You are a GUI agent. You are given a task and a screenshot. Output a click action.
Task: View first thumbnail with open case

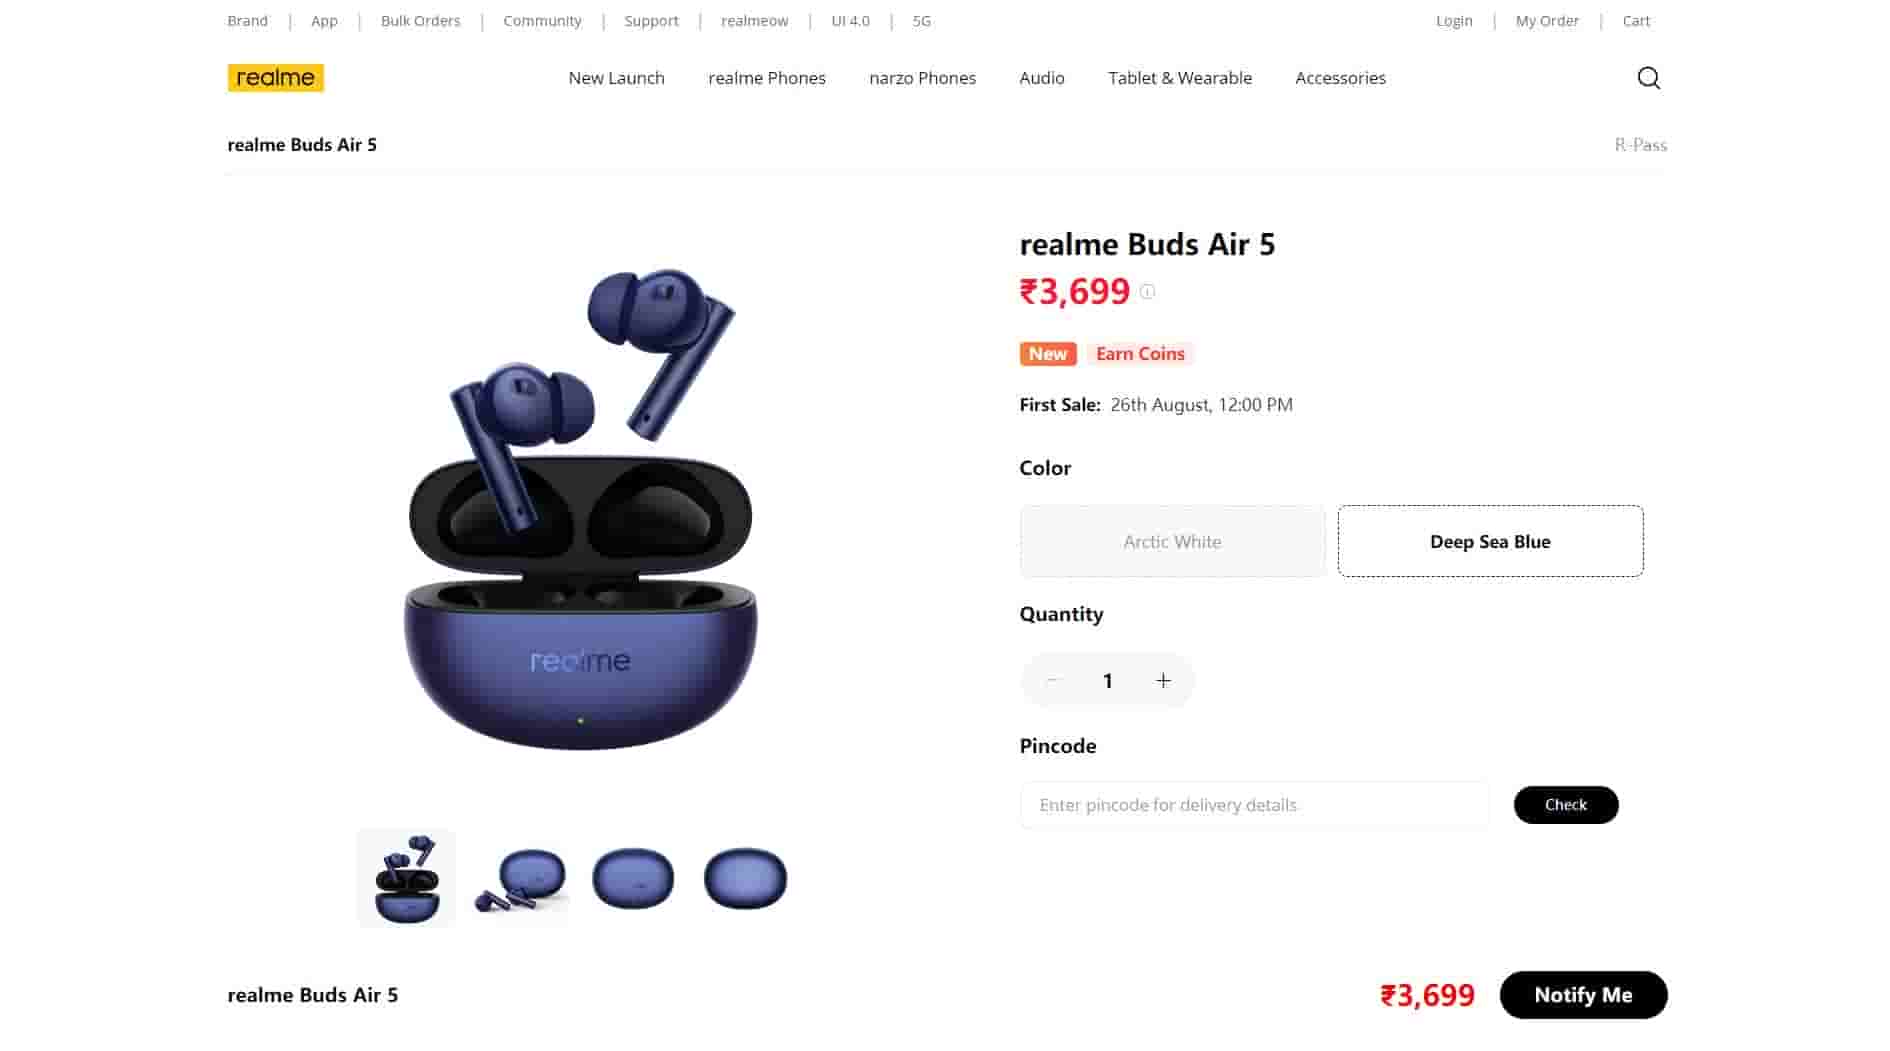click(407, 878)
